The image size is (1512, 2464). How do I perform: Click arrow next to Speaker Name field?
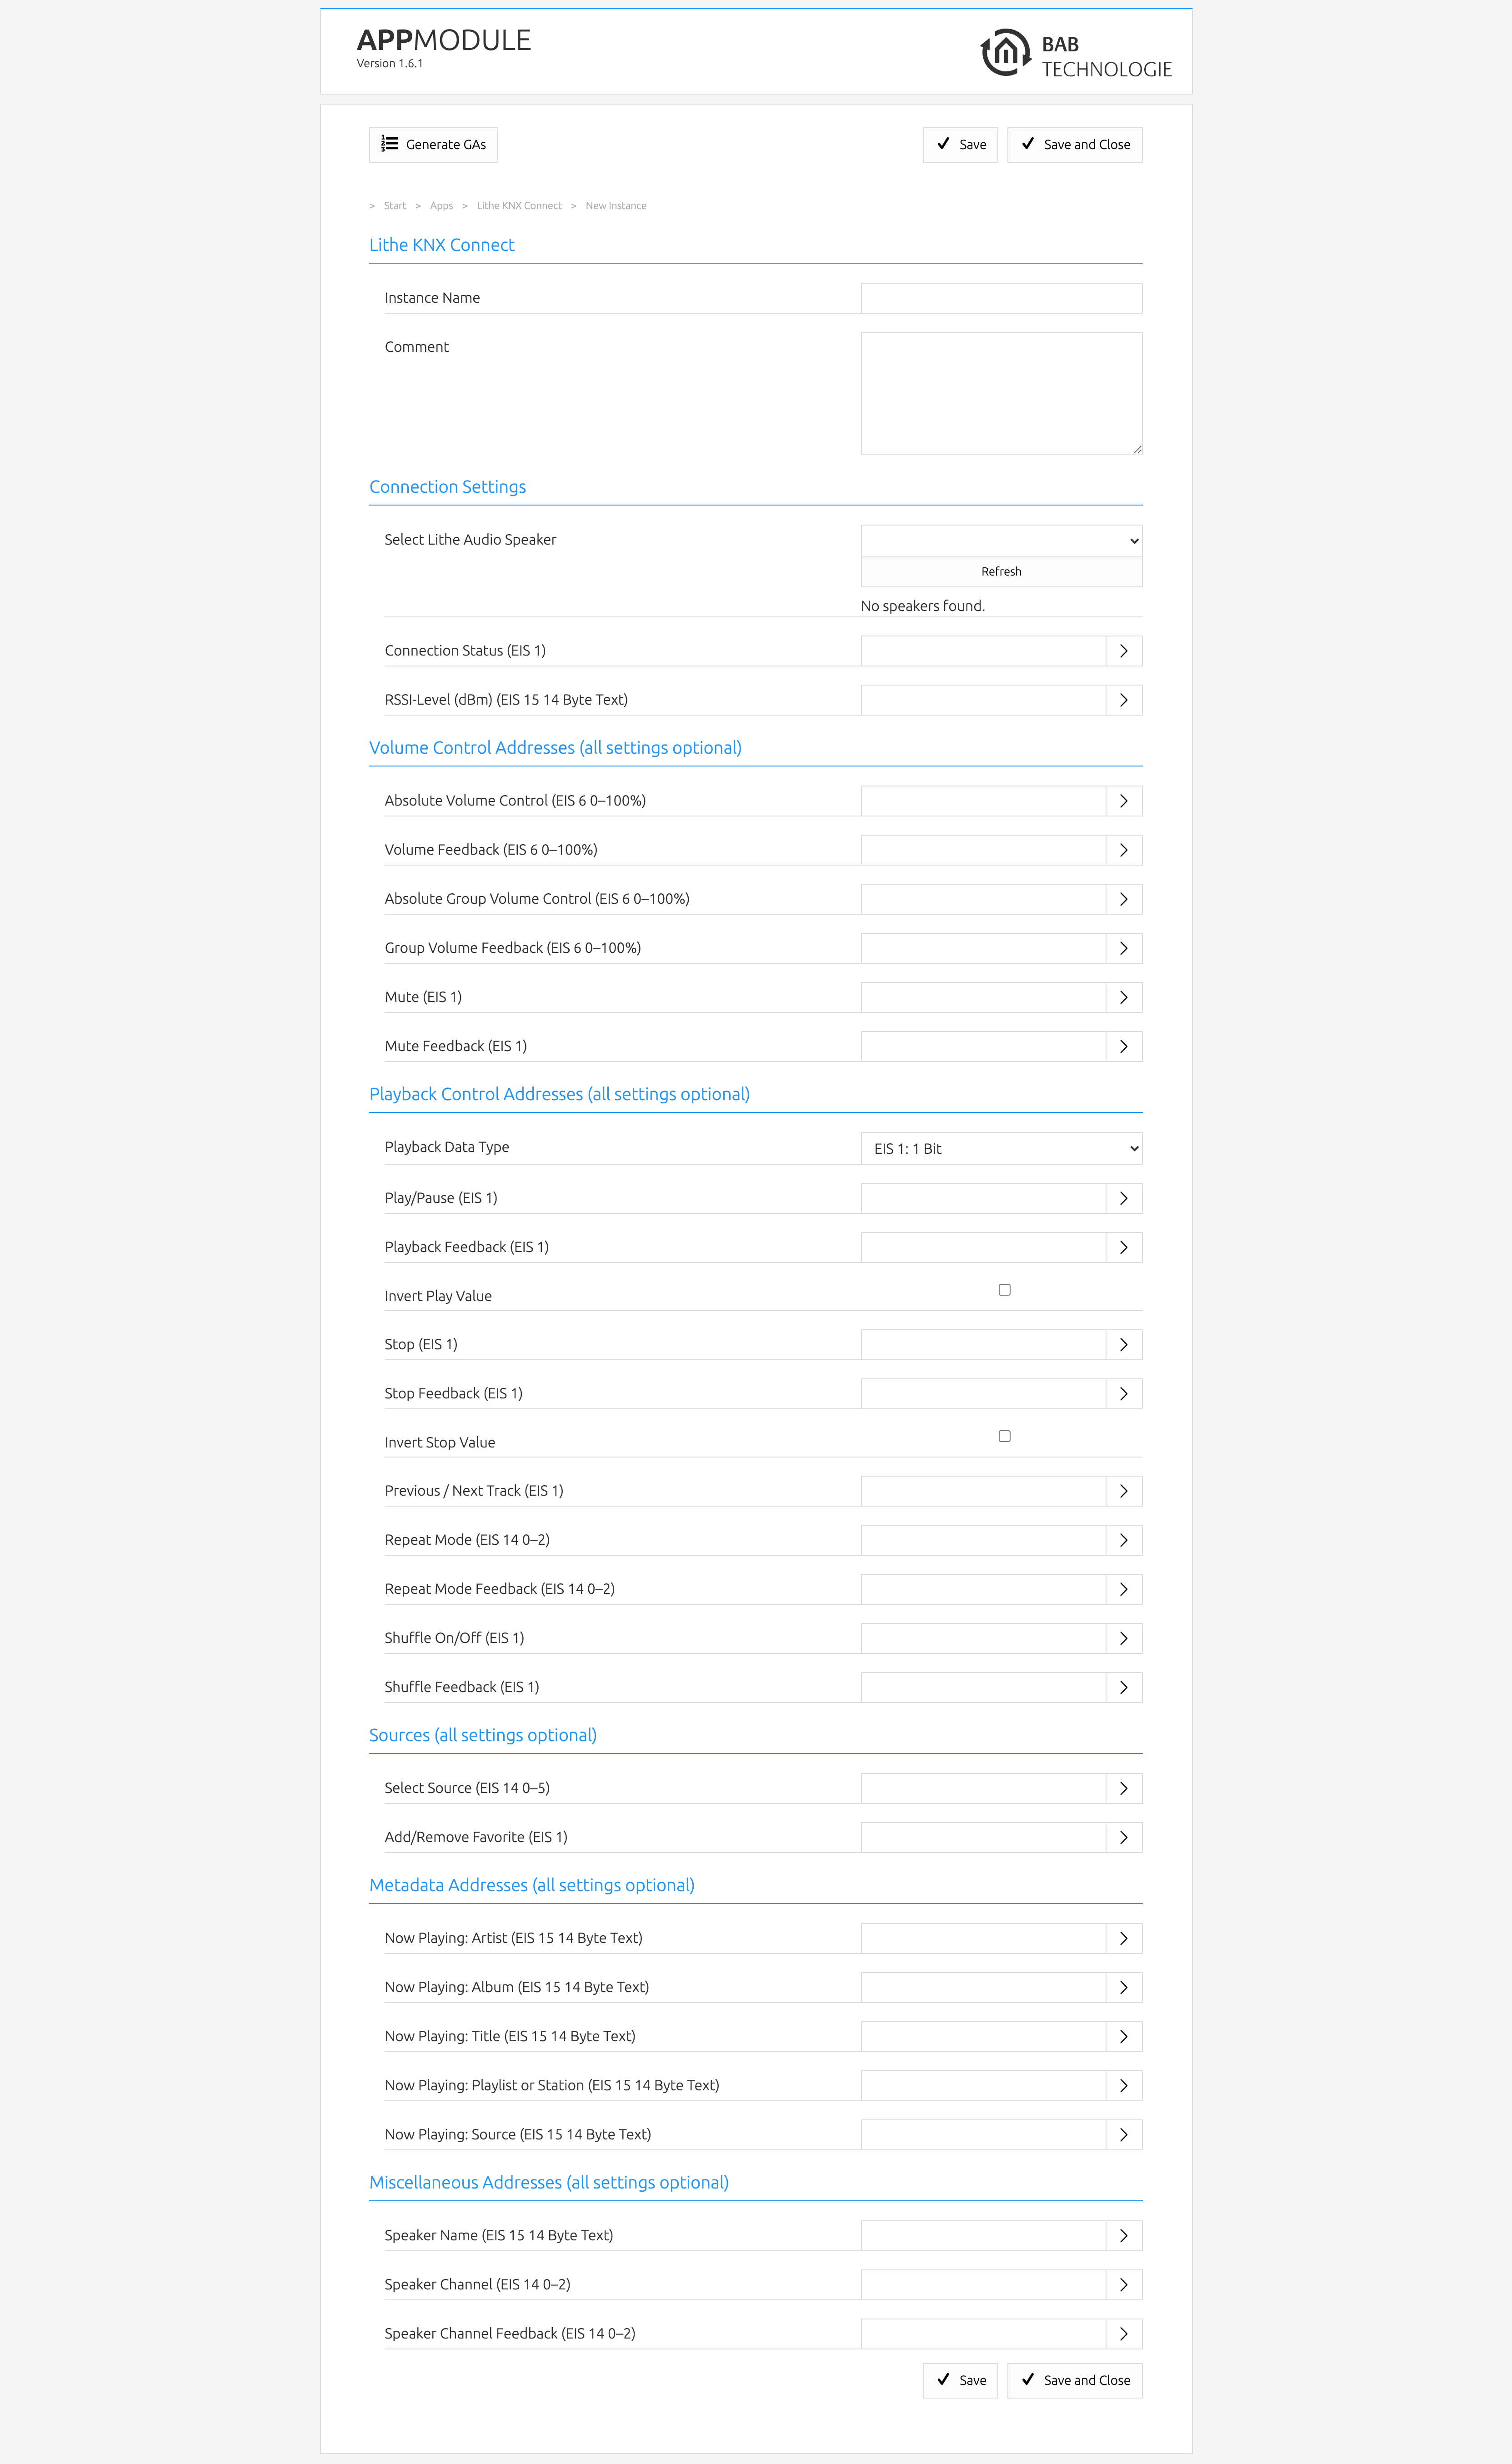tap(1123, 2235)
